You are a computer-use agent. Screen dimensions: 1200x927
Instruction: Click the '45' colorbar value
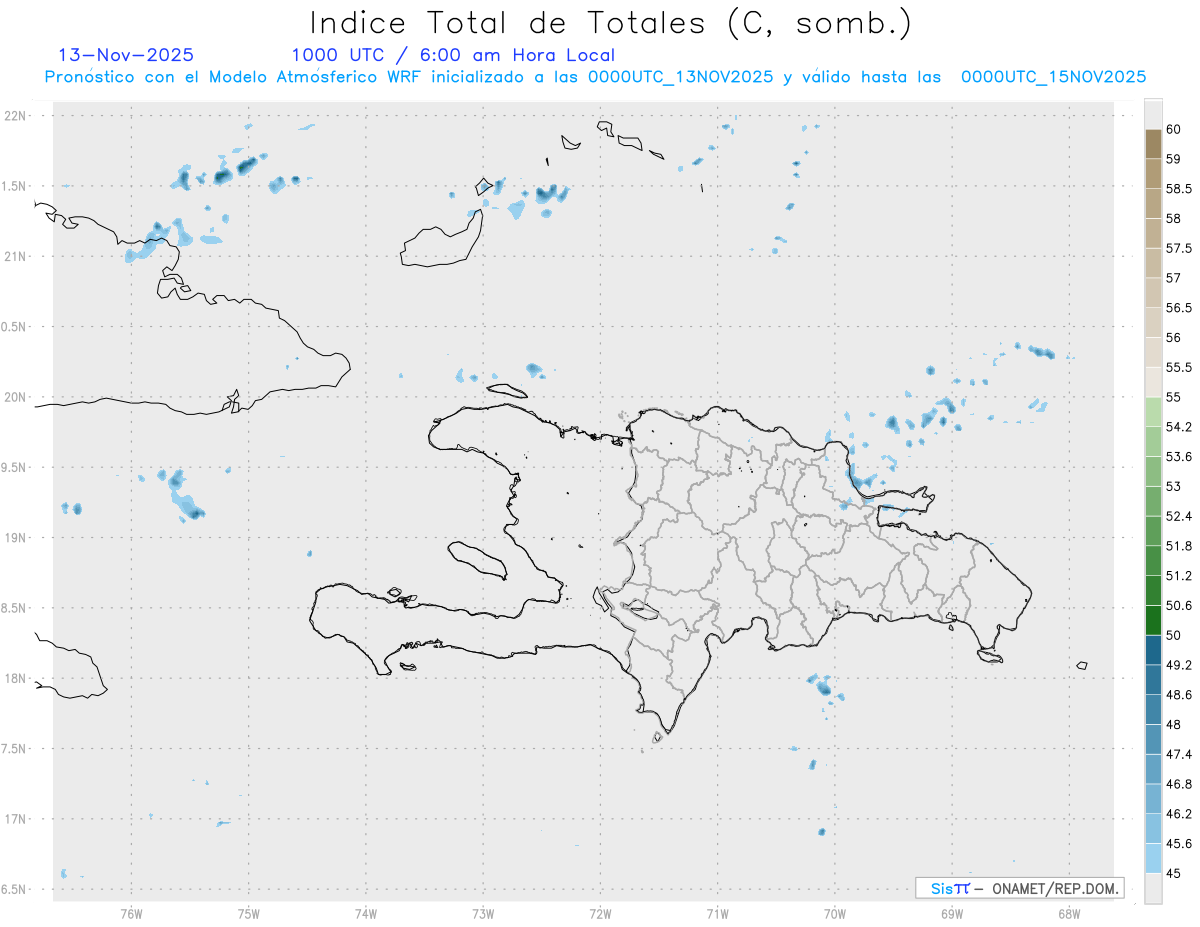pos(1174,873)
